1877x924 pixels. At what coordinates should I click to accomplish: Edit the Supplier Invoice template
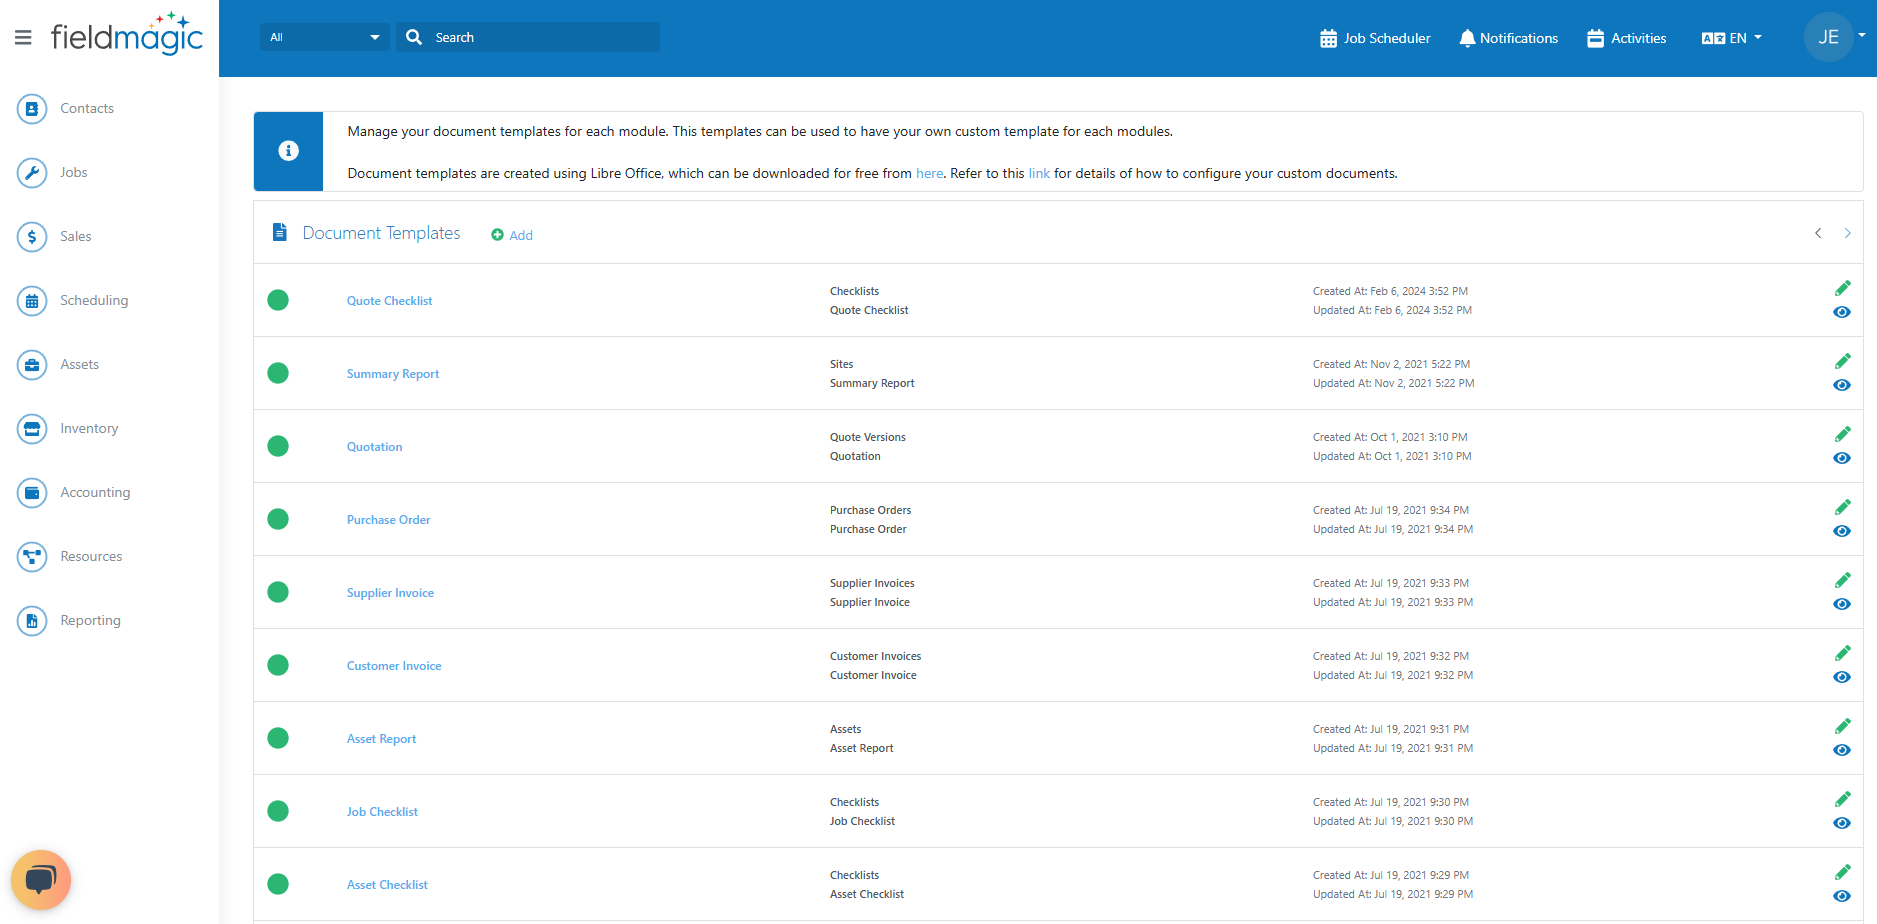click(x=1842, y=580)
